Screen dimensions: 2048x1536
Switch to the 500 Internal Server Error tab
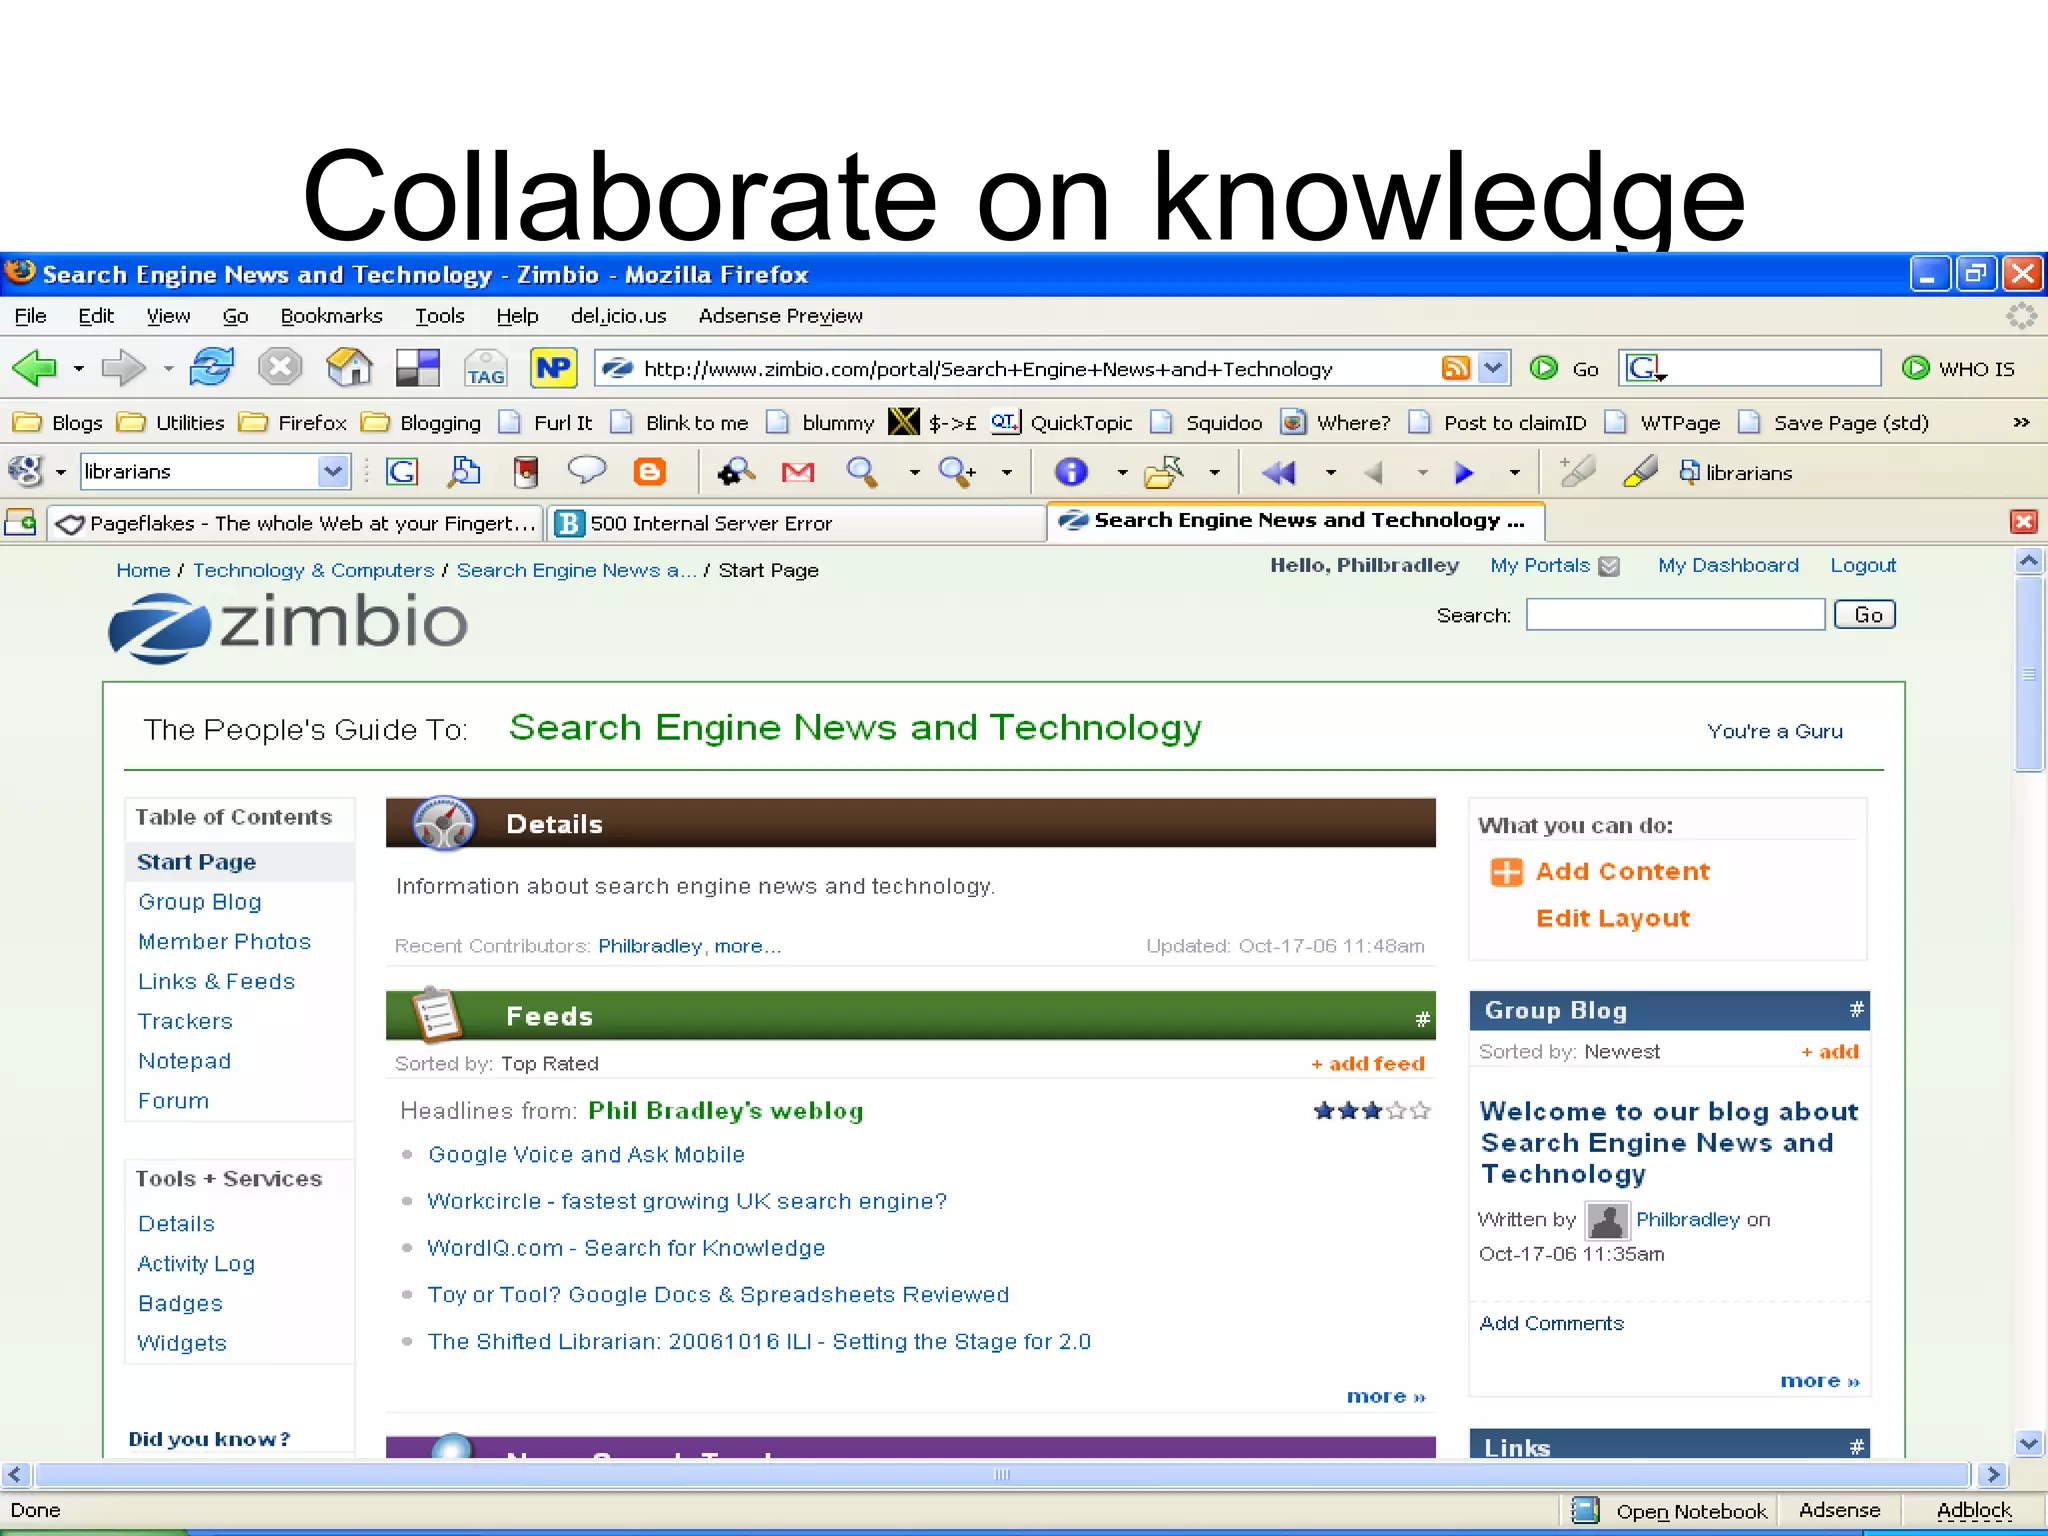pos(796,523)
